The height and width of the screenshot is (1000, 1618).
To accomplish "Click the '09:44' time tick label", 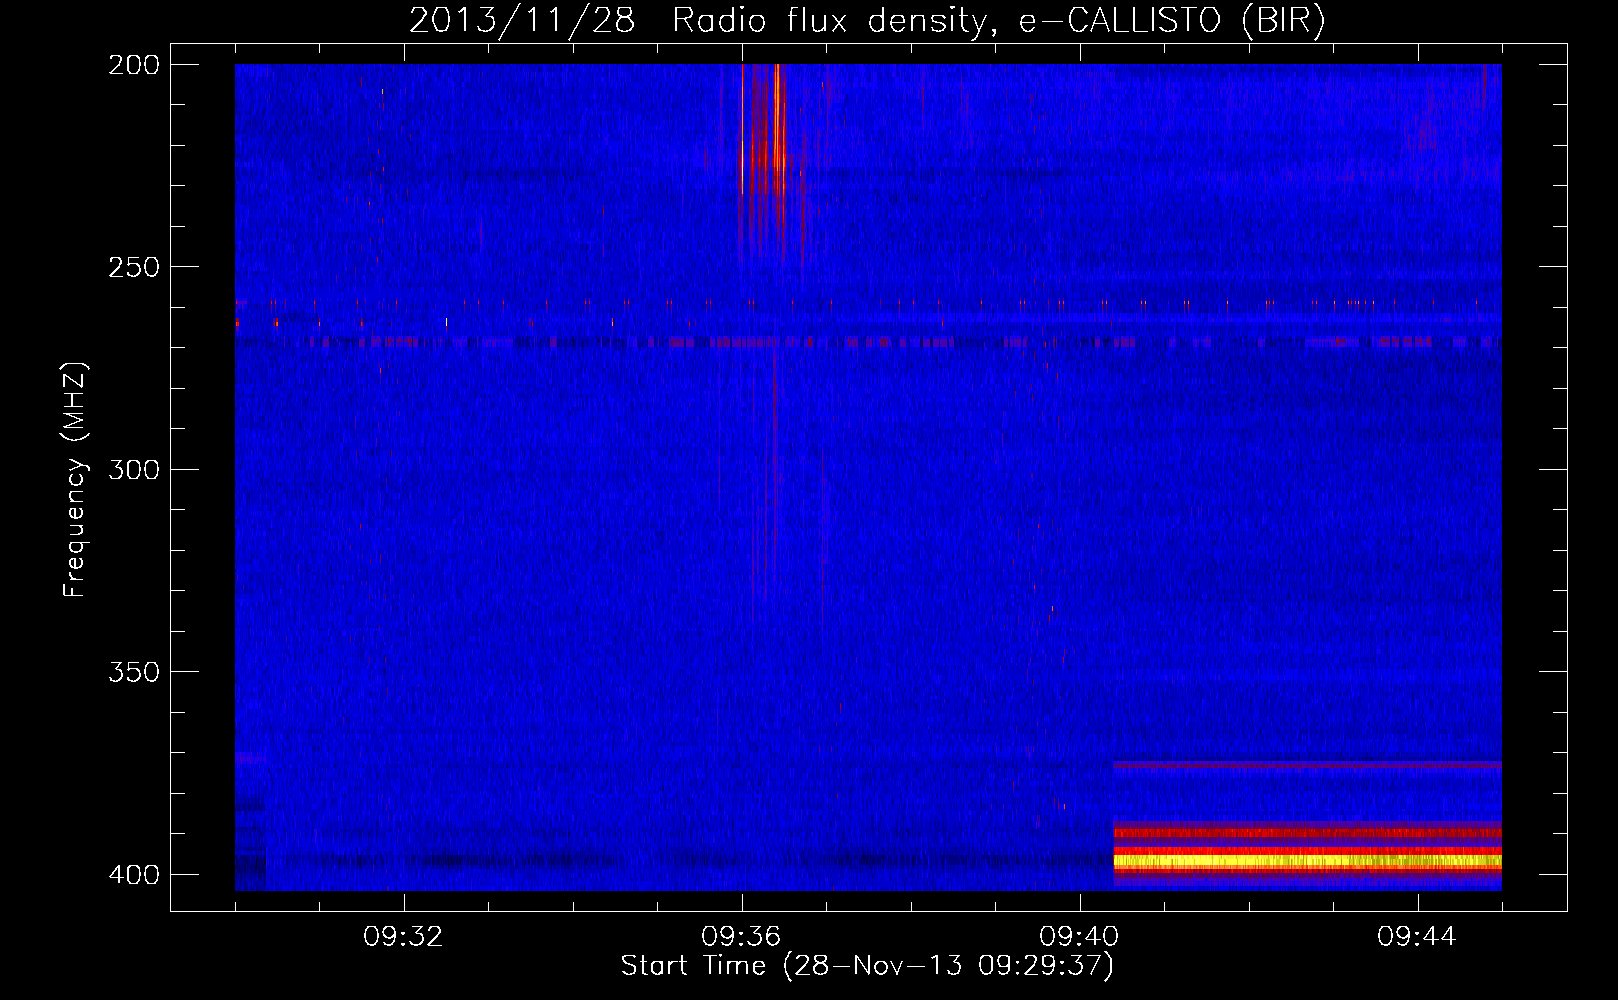I will point(1417,937).
